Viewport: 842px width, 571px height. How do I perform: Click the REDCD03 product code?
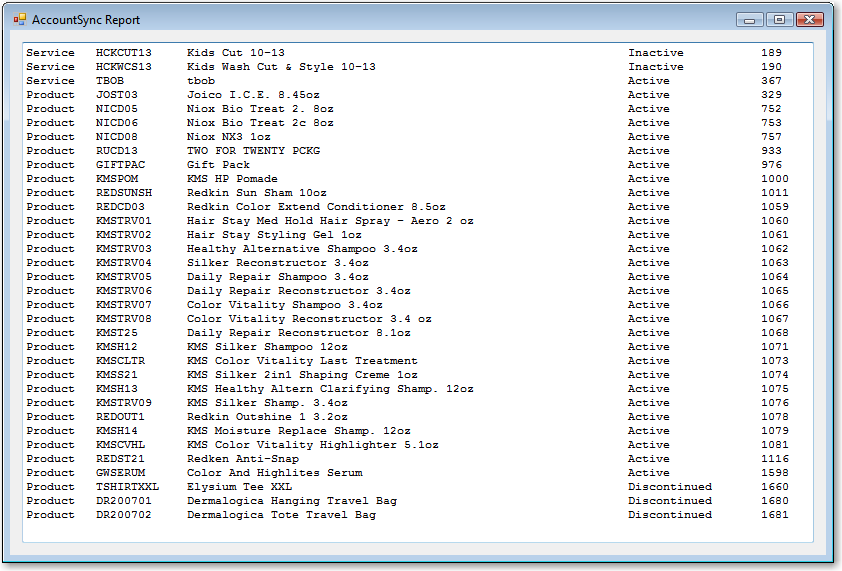120,207
